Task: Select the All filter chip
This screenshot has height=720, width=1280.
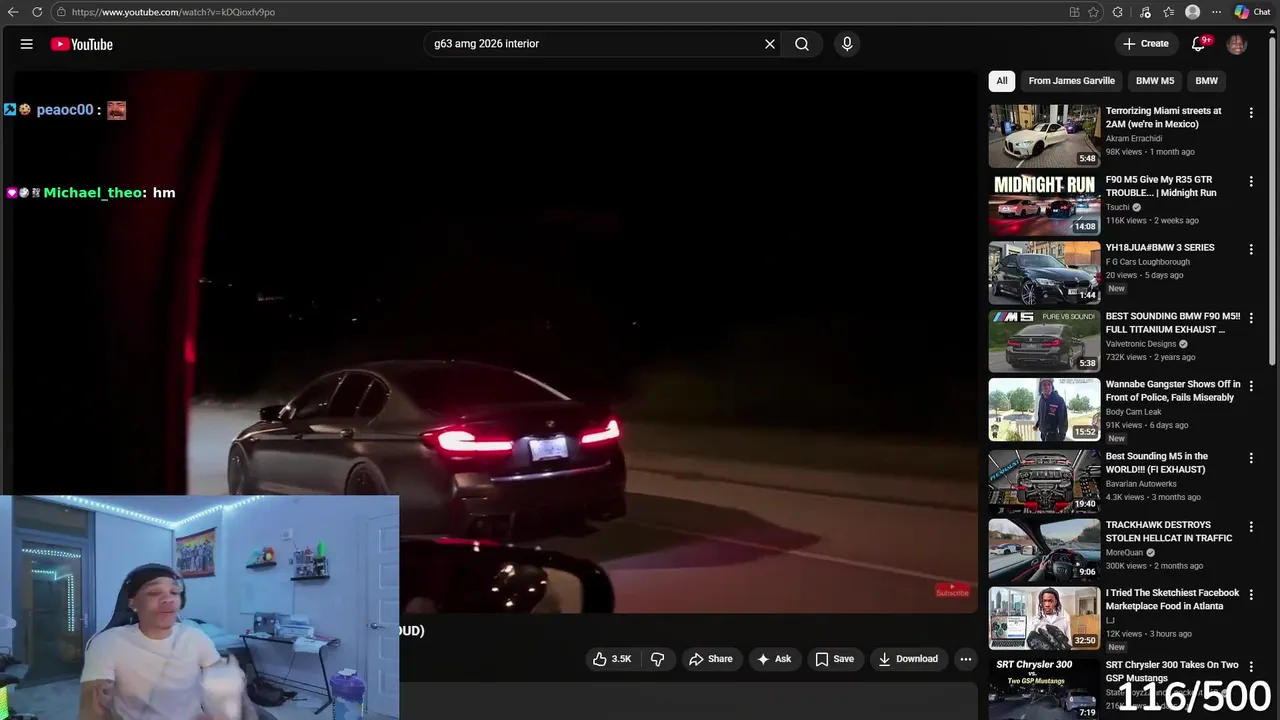Action: 1002,81
